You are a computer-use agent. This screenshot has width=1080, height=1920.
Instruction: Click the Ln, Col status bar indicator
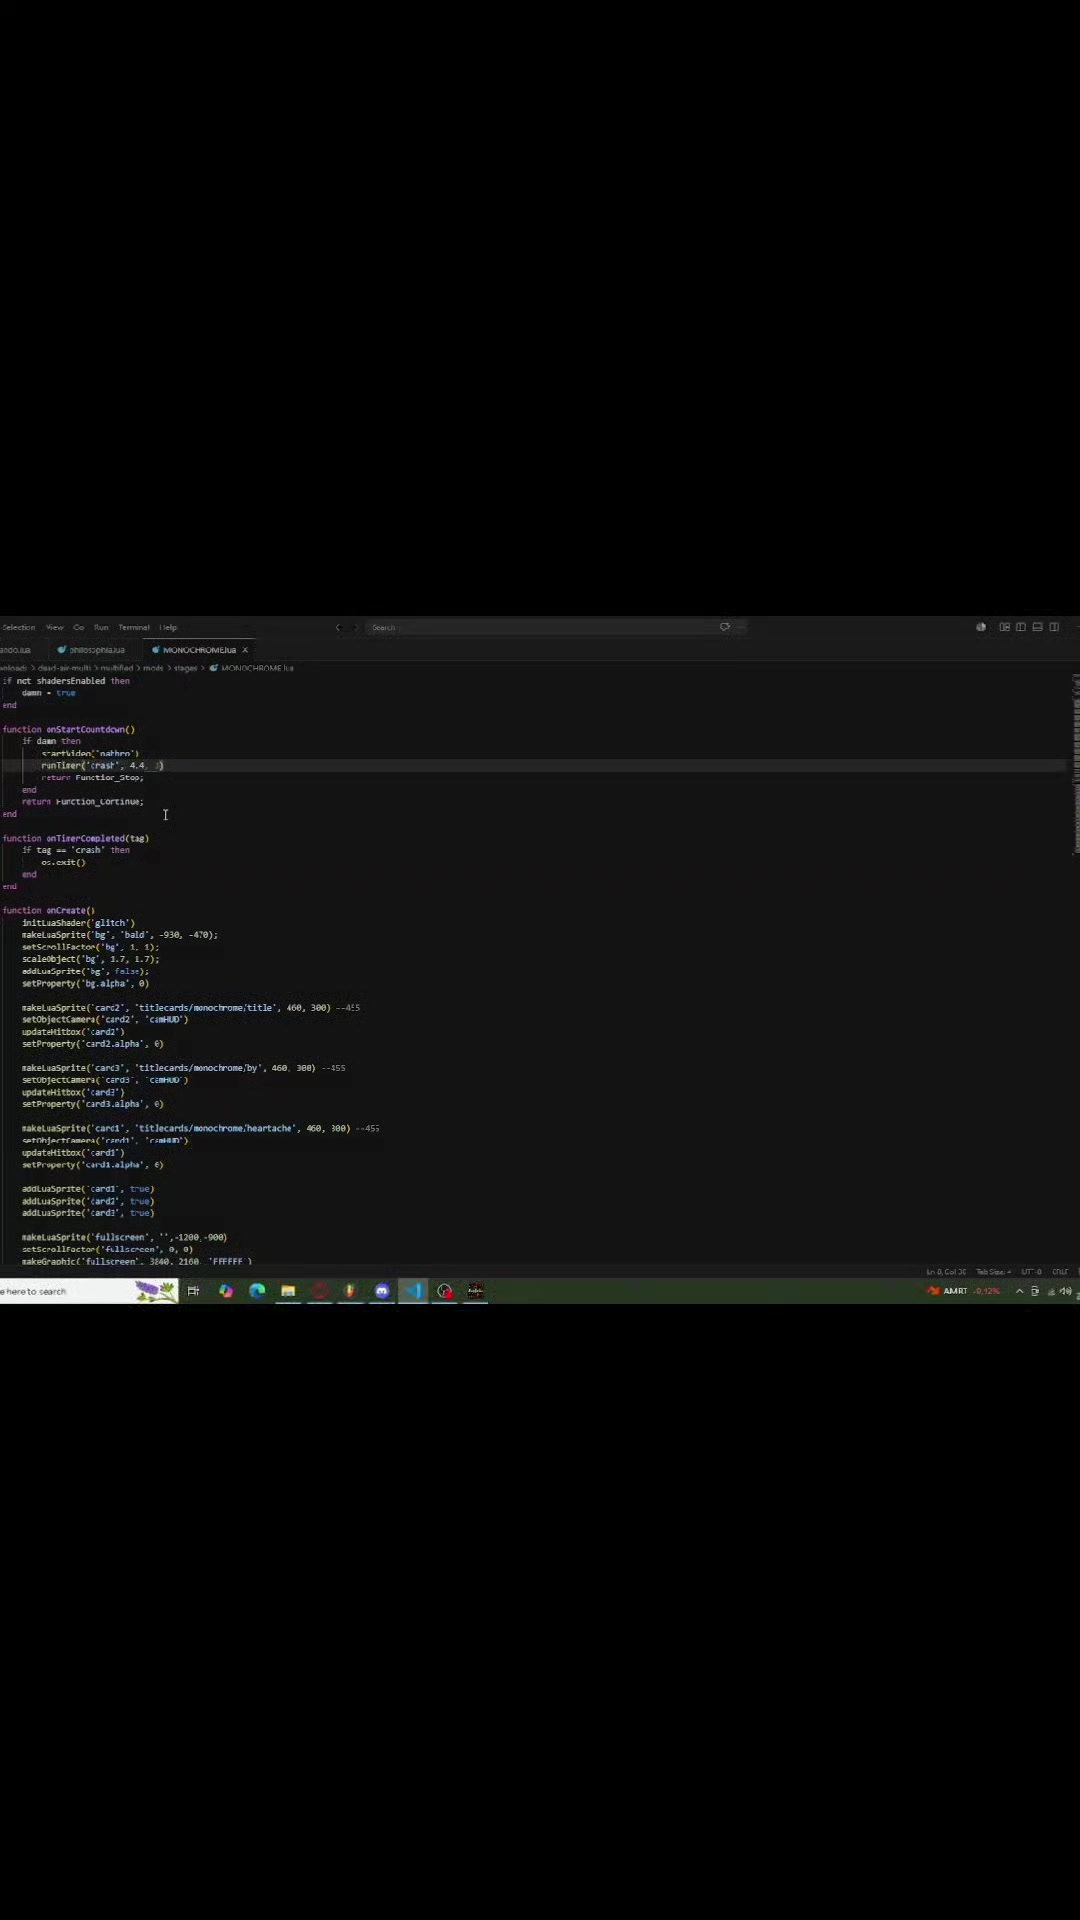point(946,1272)
